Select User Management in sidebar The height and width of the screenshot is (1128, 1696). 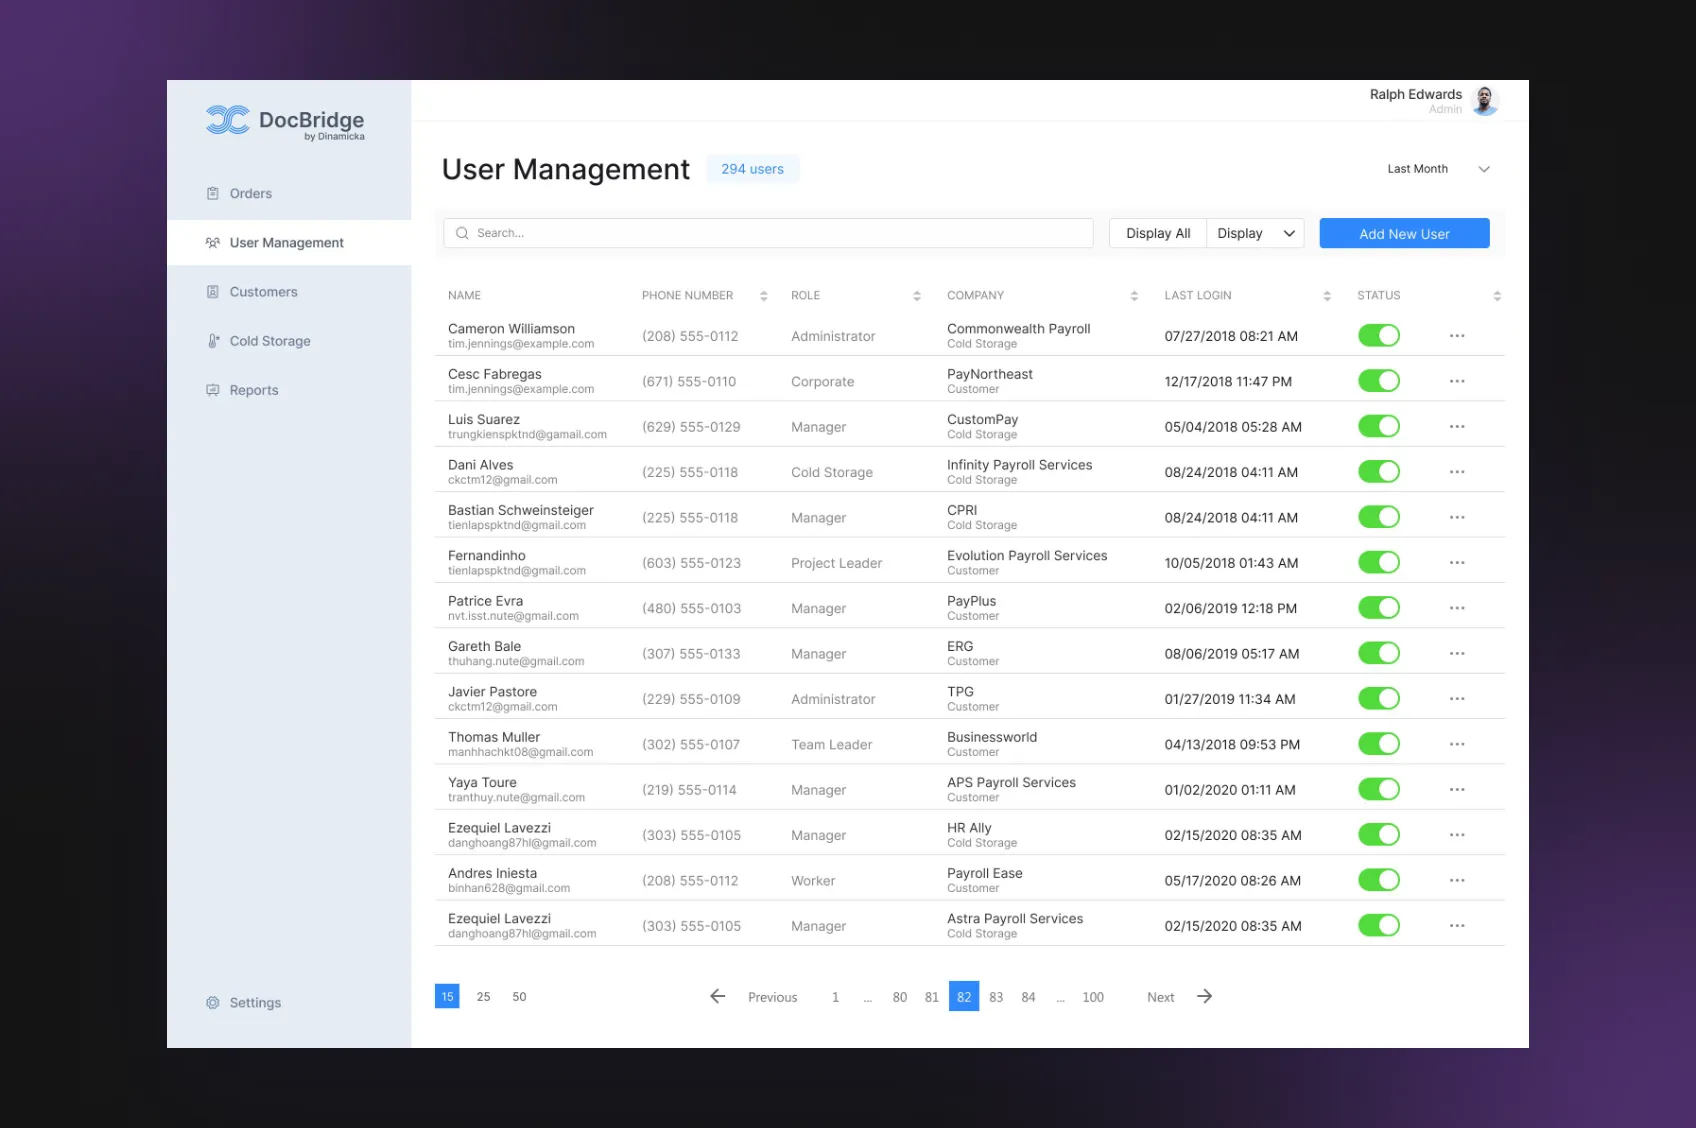tap(286, 243)
